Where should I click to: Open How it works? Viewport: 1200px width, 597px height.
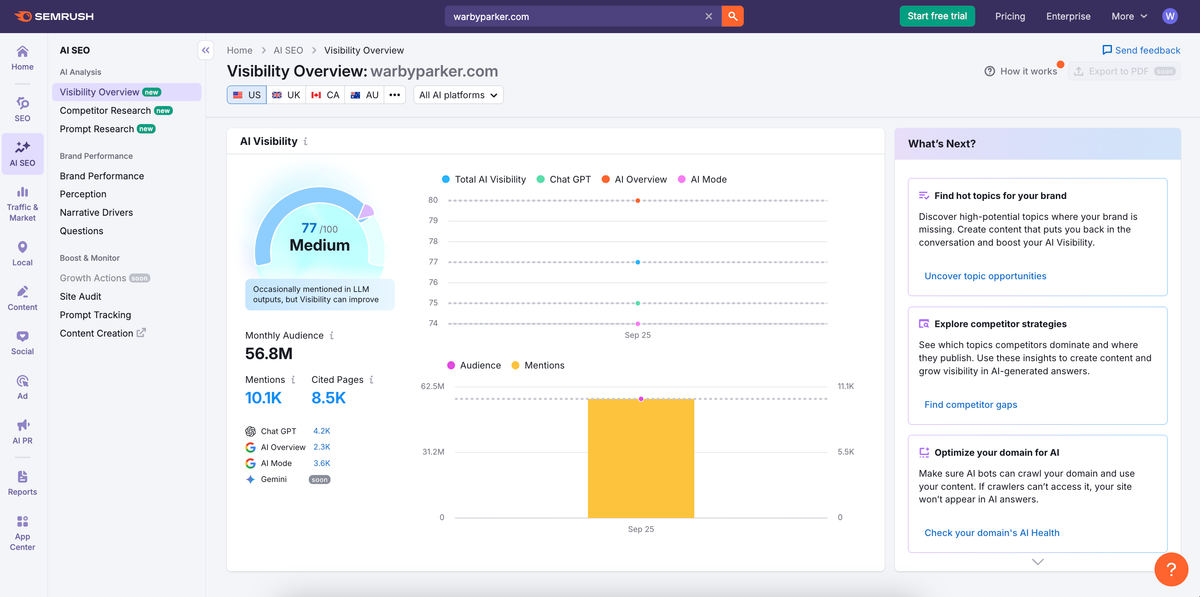point(1021,71)
